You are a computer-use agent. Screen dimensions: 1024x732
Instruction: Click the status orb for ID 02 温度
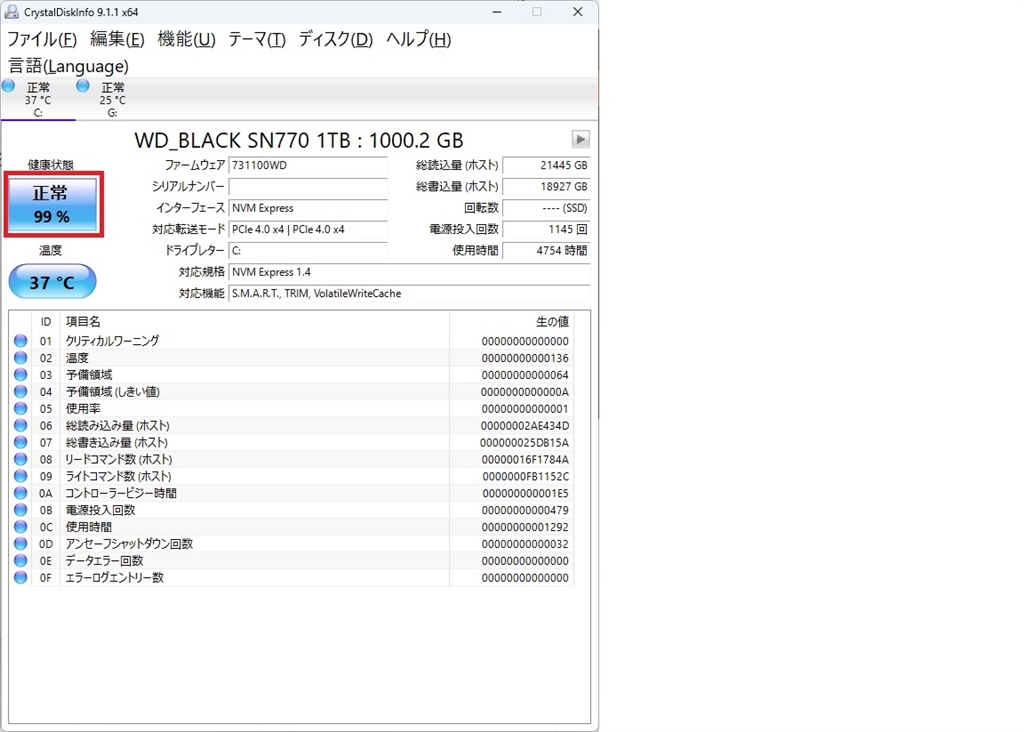click(x=21, y=358)
